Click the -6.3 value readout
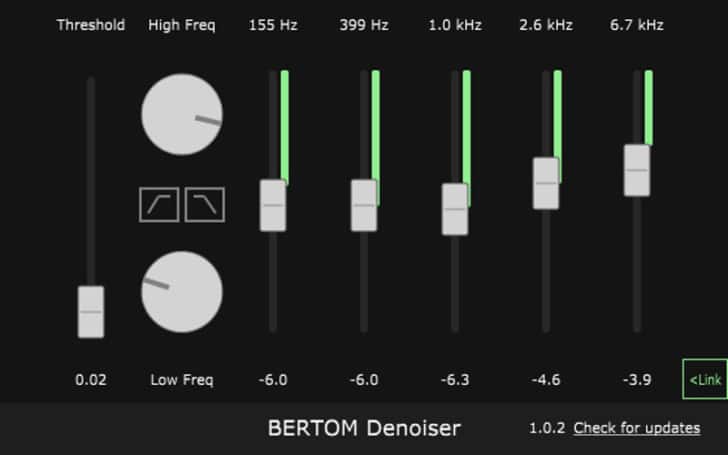The height and width of the screenshot is (455, 728). 455,380
